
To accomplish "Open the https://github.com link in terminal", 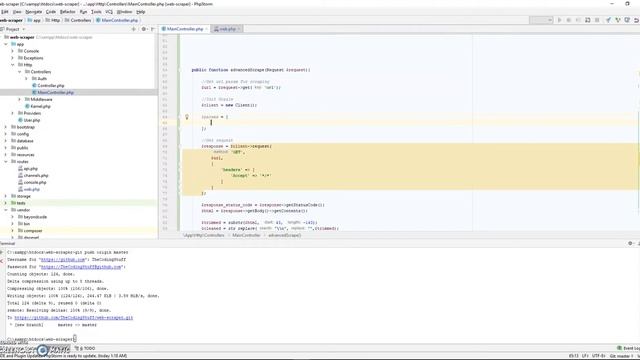I will [x=63, y=260].
